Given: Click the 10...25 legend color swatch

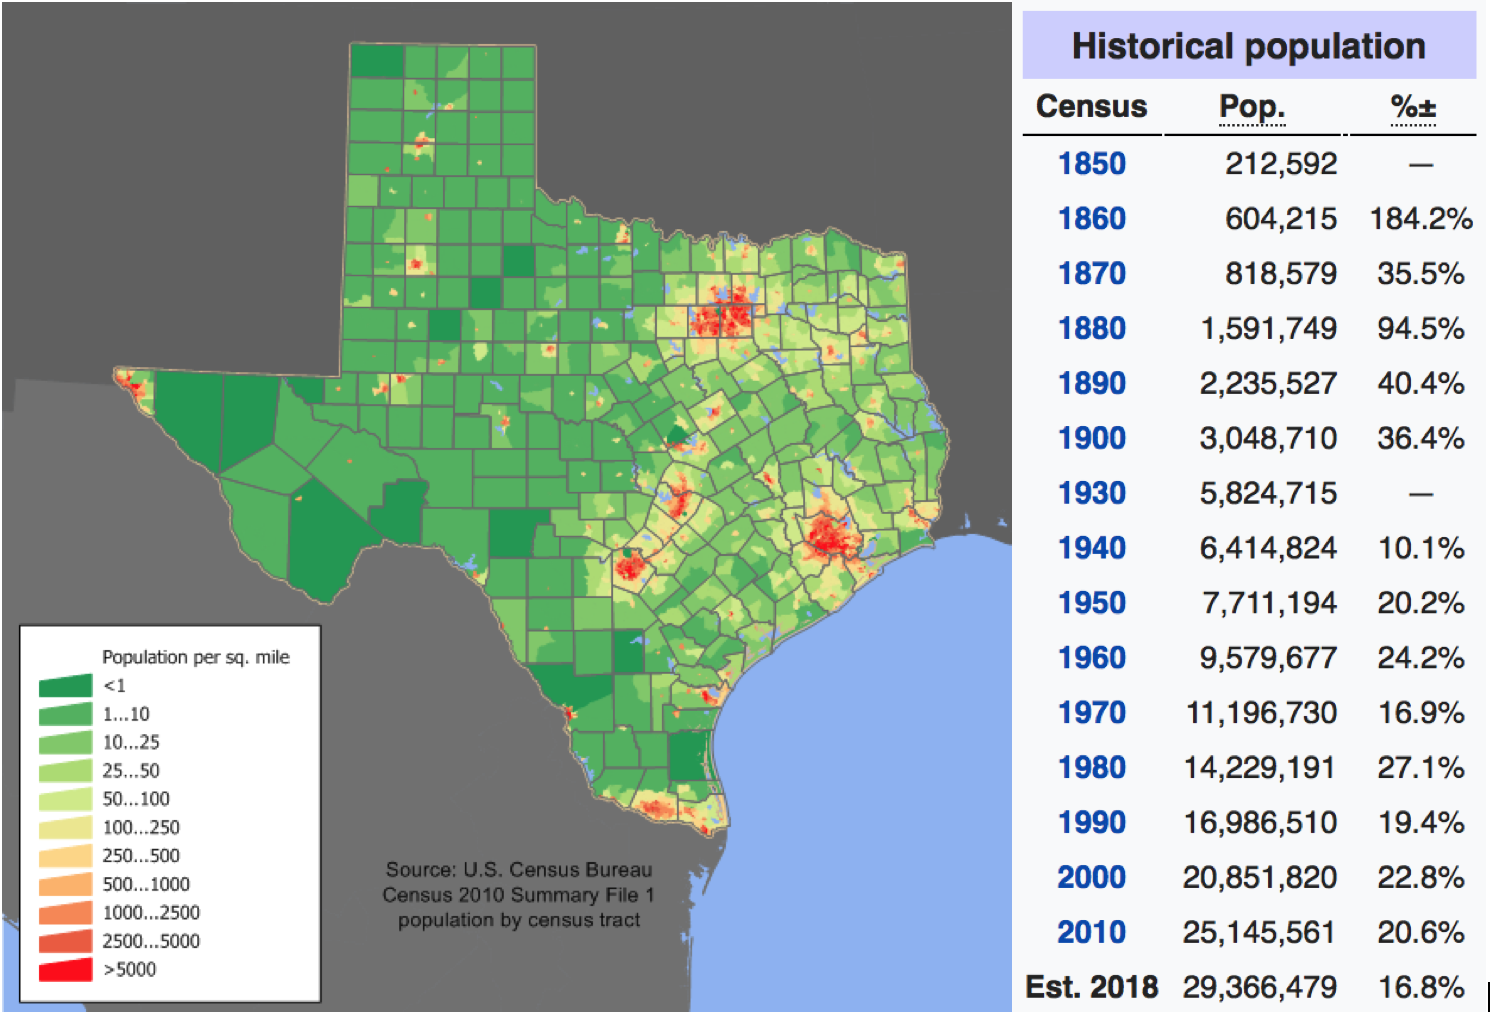Looking at the screenshot, I should [x=65, y=743].
